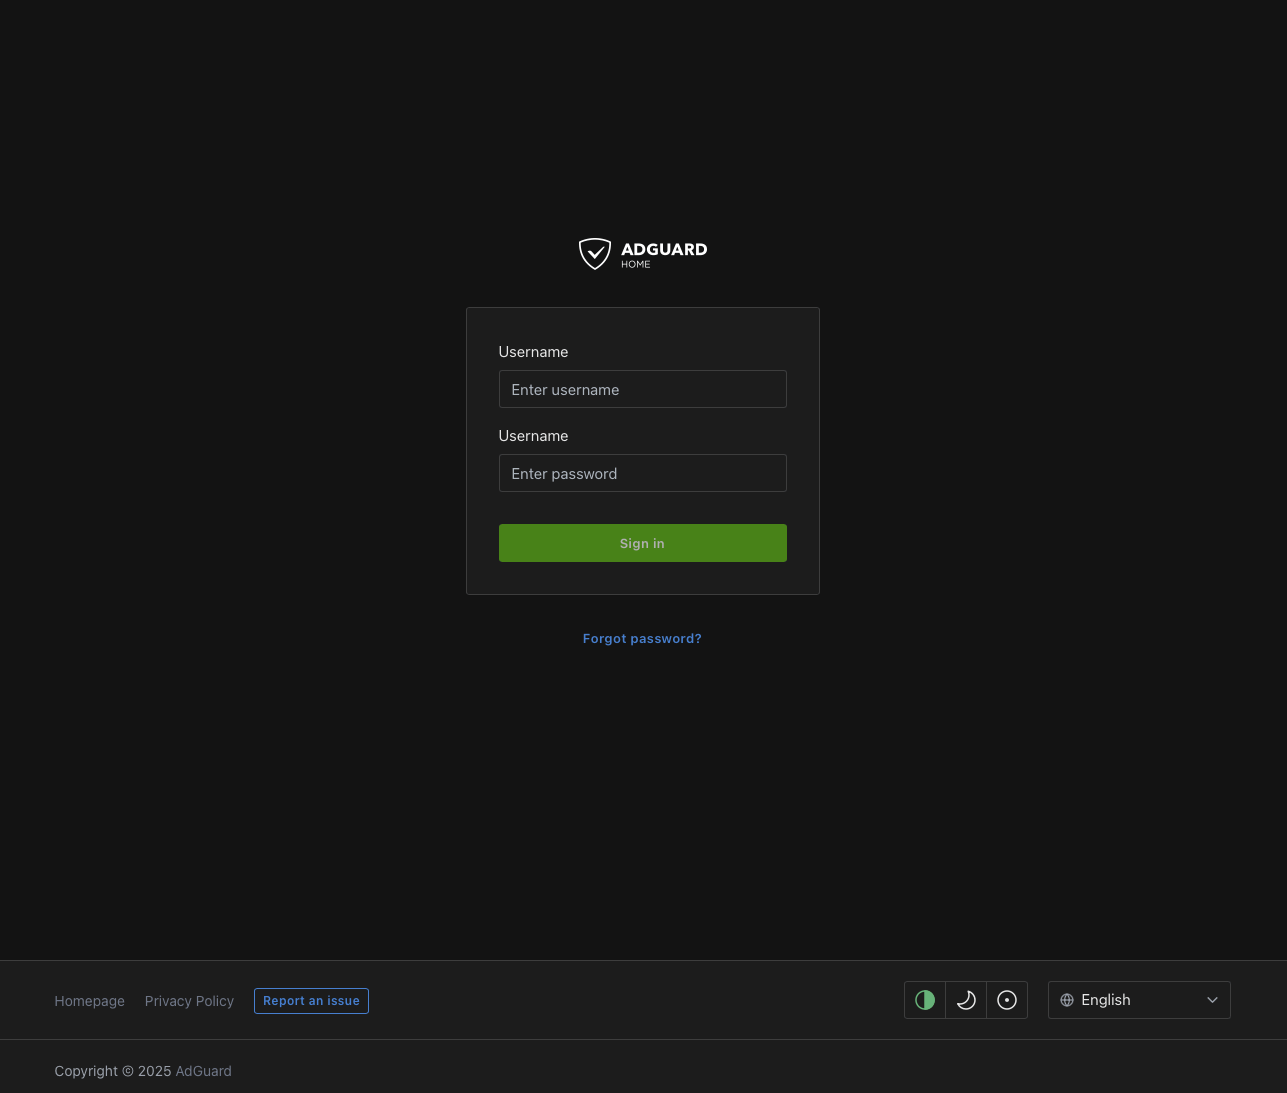
Task: Click the AdGuard Home shield logo
Action: pyautogui.click(x=596, y=253)
